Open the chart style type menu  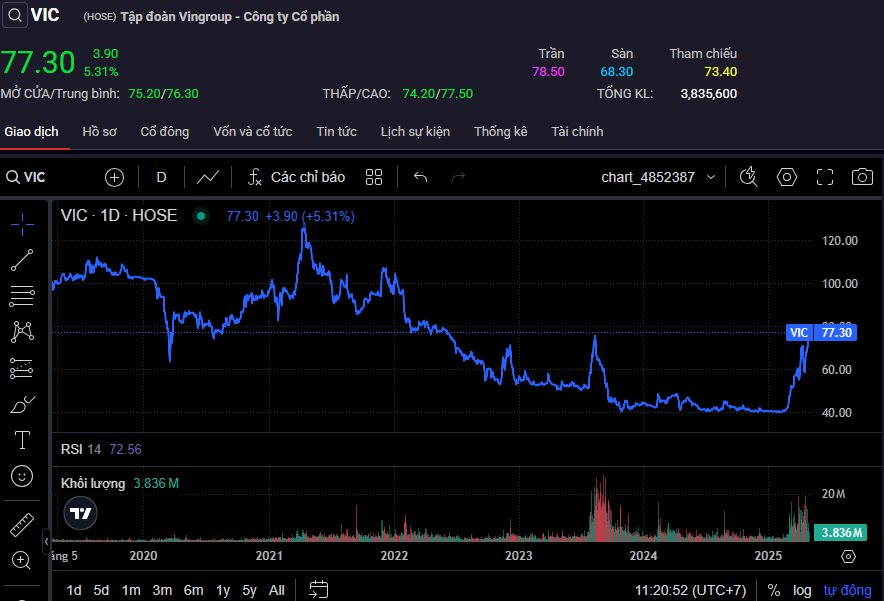pos(208,177)
